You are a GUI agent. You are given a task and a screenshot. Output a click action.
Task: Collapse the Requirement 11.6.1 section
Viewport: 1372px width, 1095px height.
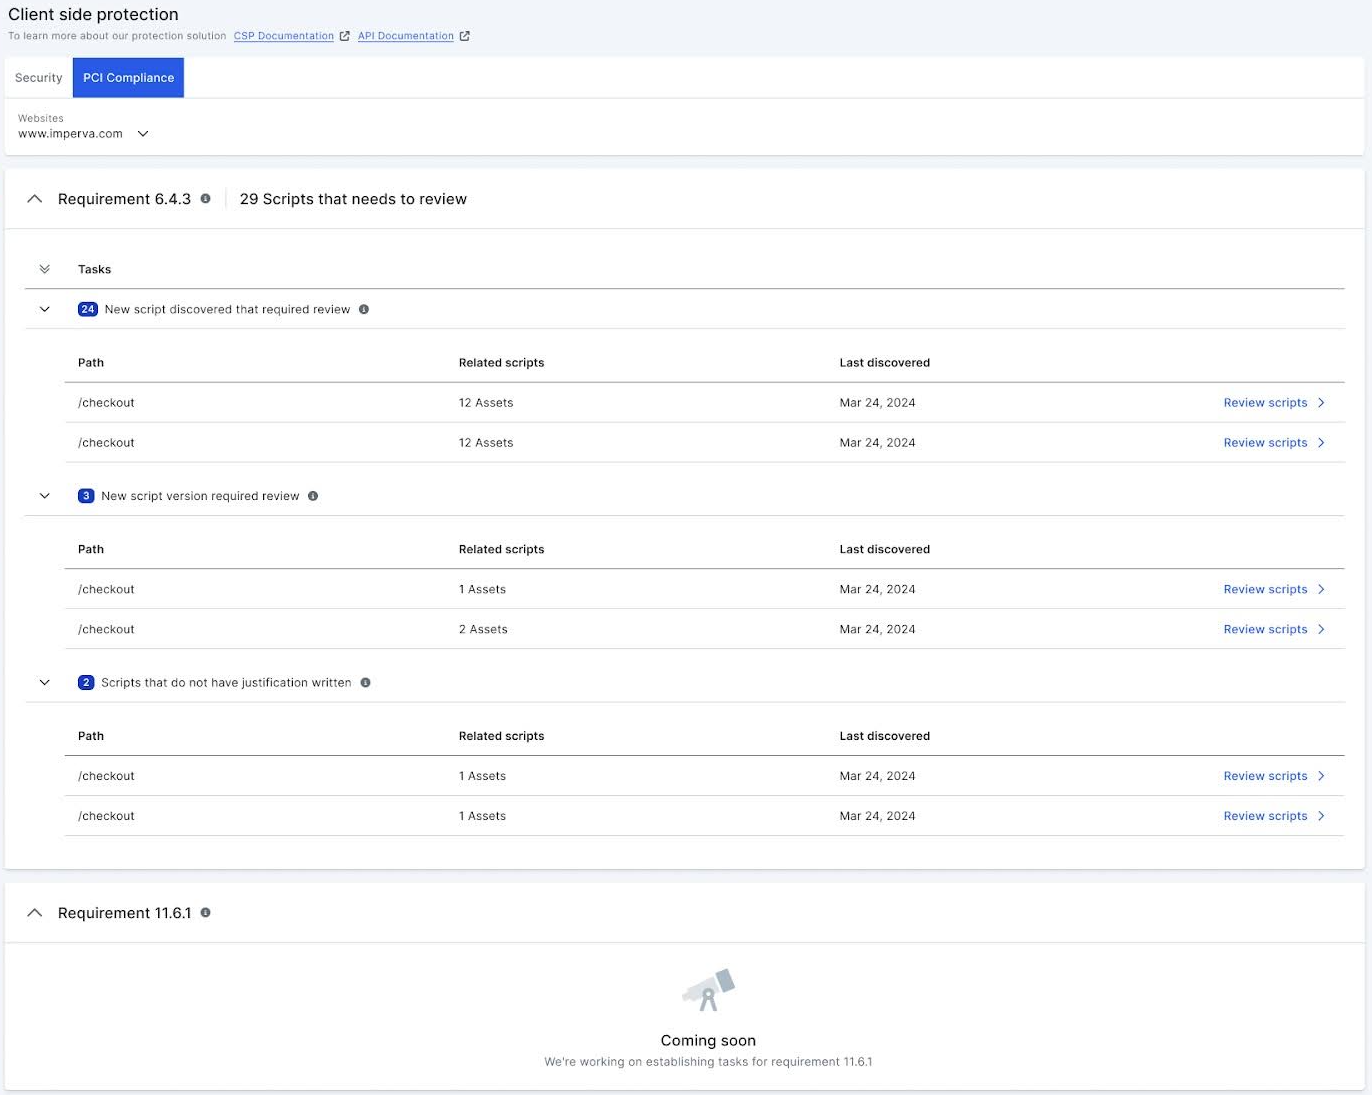35,912
